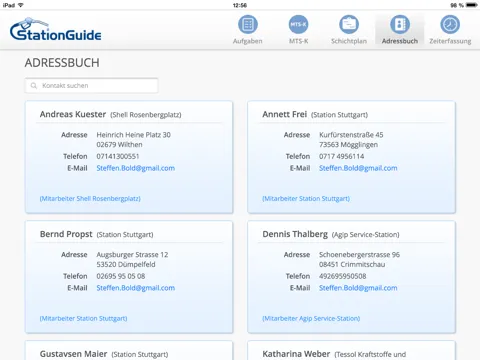This screenshot has height=360, width=480.
Task: Click address Augsburger Strasse 12
Action: coord(132,254)
